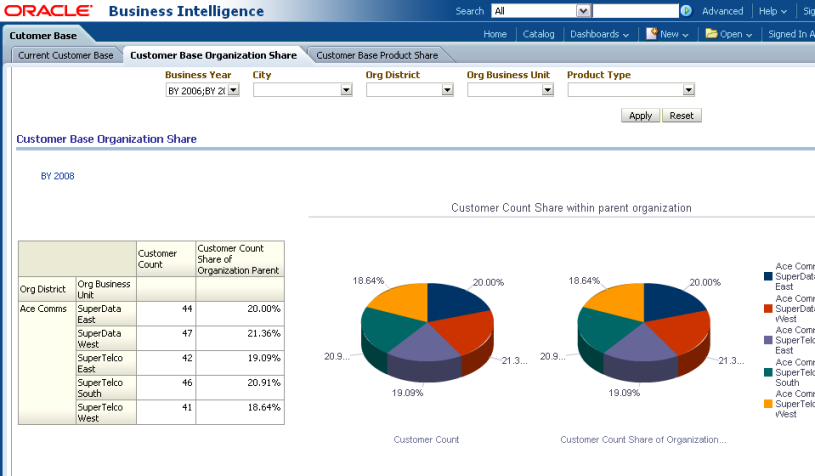Open the New menu
This screenshot has height=476, width=815.
click(x=674, y=34)
